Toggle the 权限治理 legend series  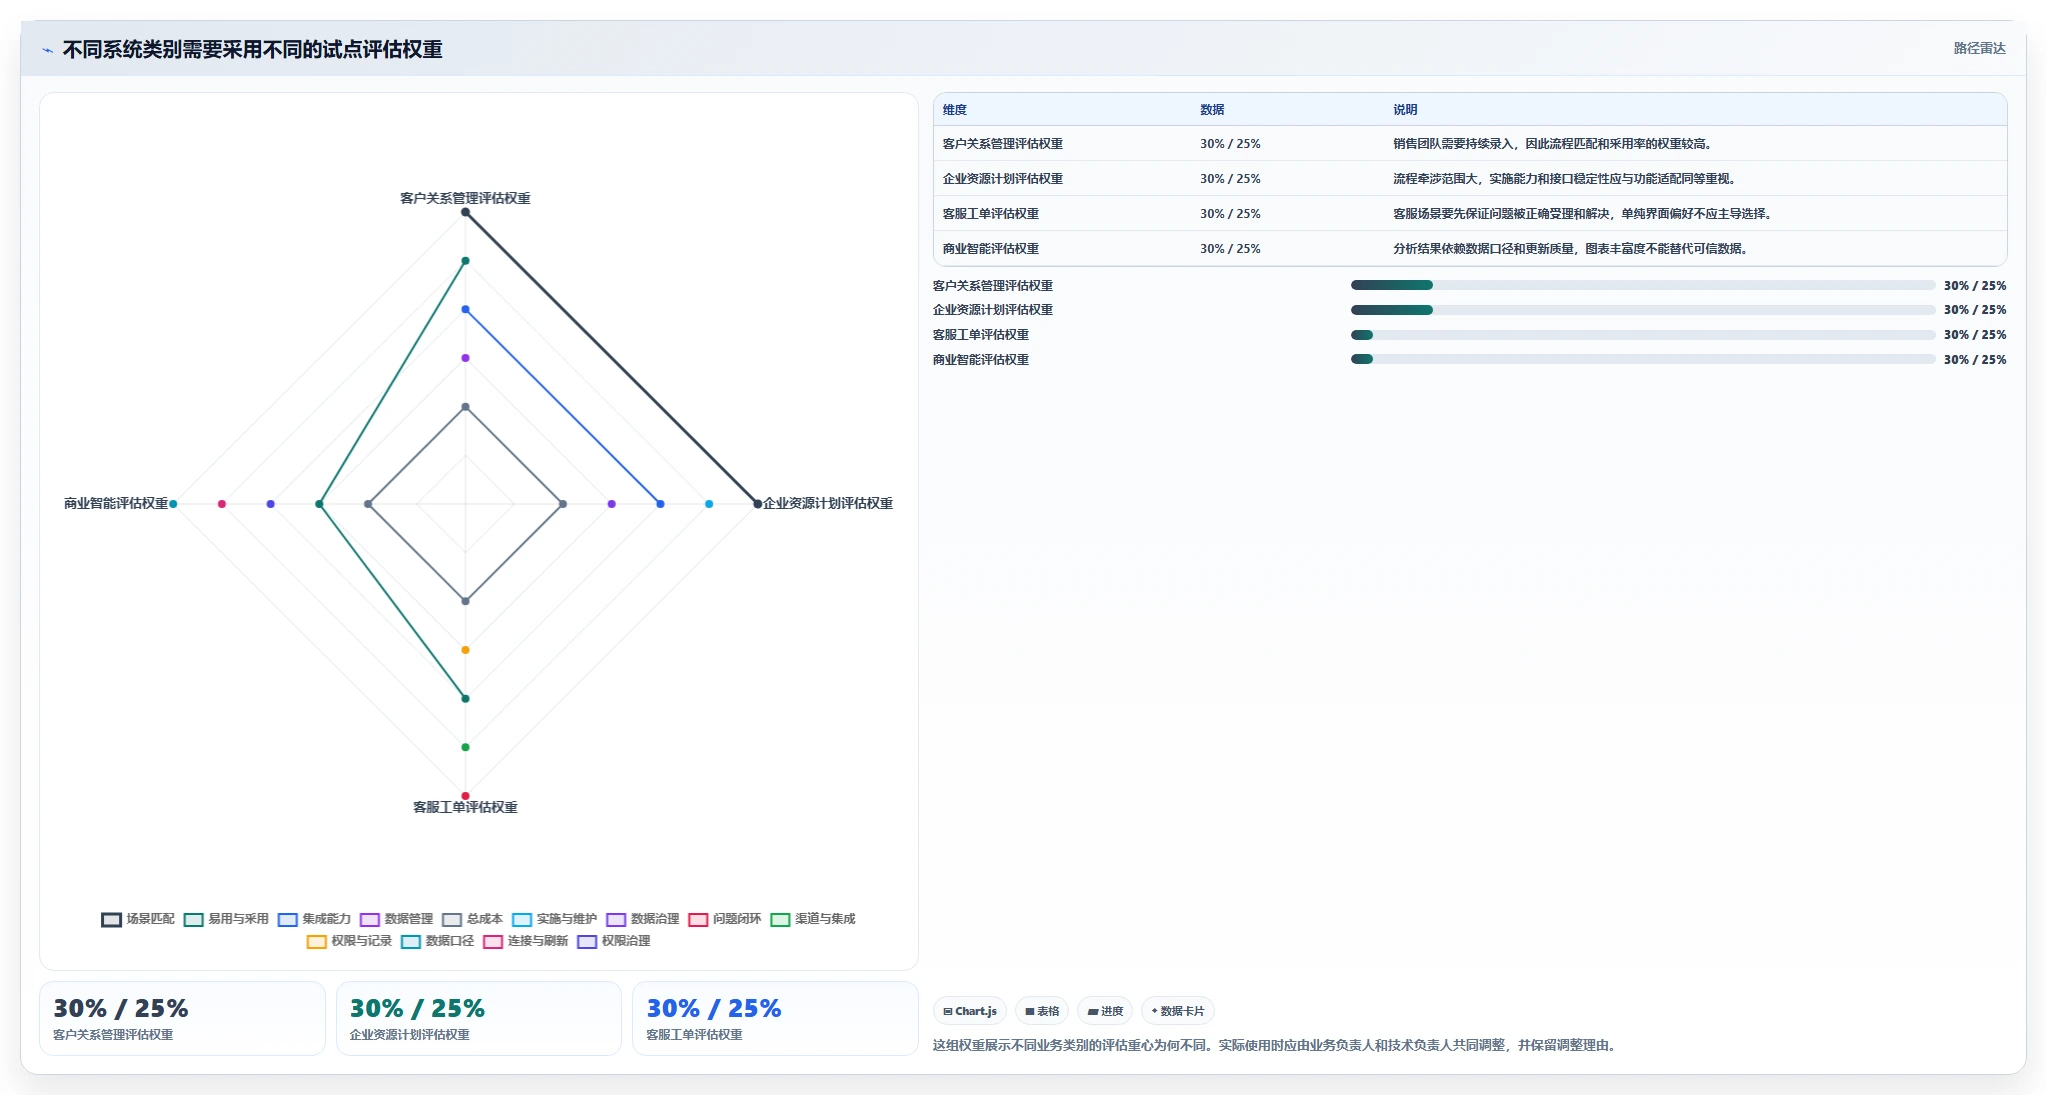pyautogui.click(x=613, y=941)
